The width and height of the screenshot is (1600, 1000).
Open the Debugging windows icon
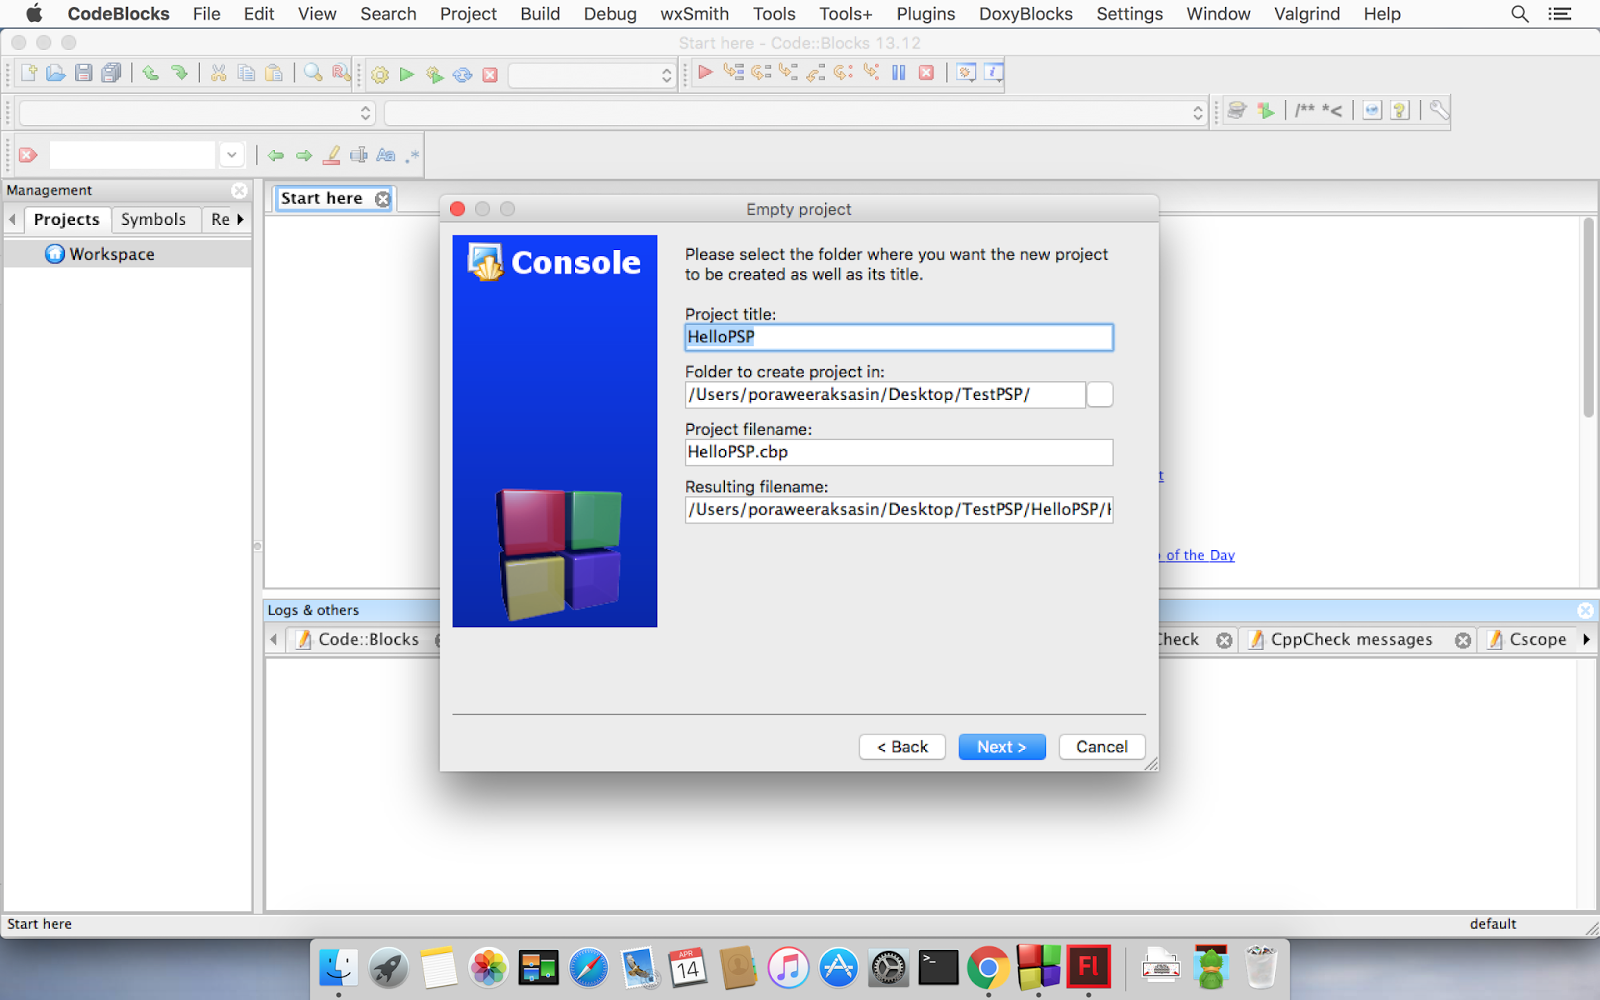click(x=966, y=72)
